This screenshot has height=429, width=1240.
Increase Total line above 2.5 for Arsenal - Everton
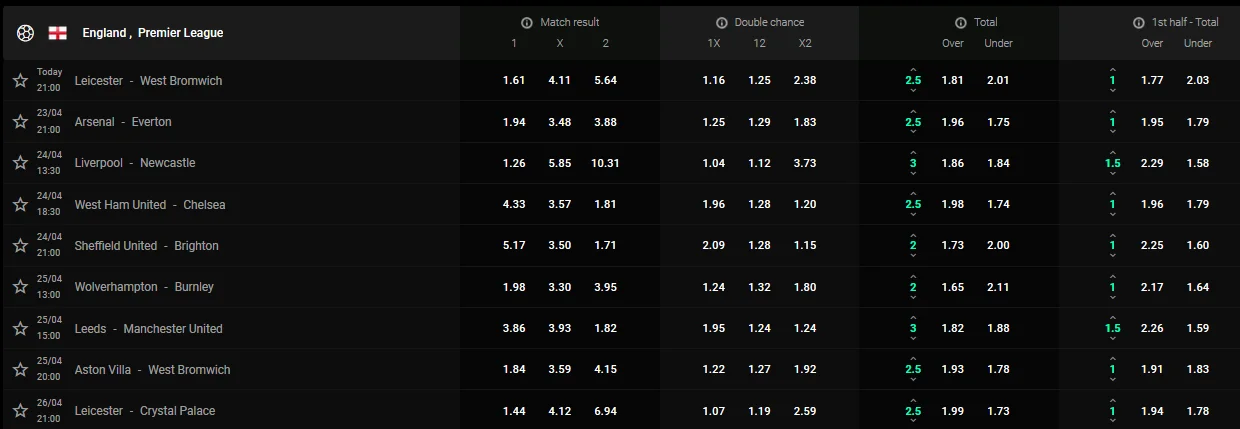tap(912, 110)
